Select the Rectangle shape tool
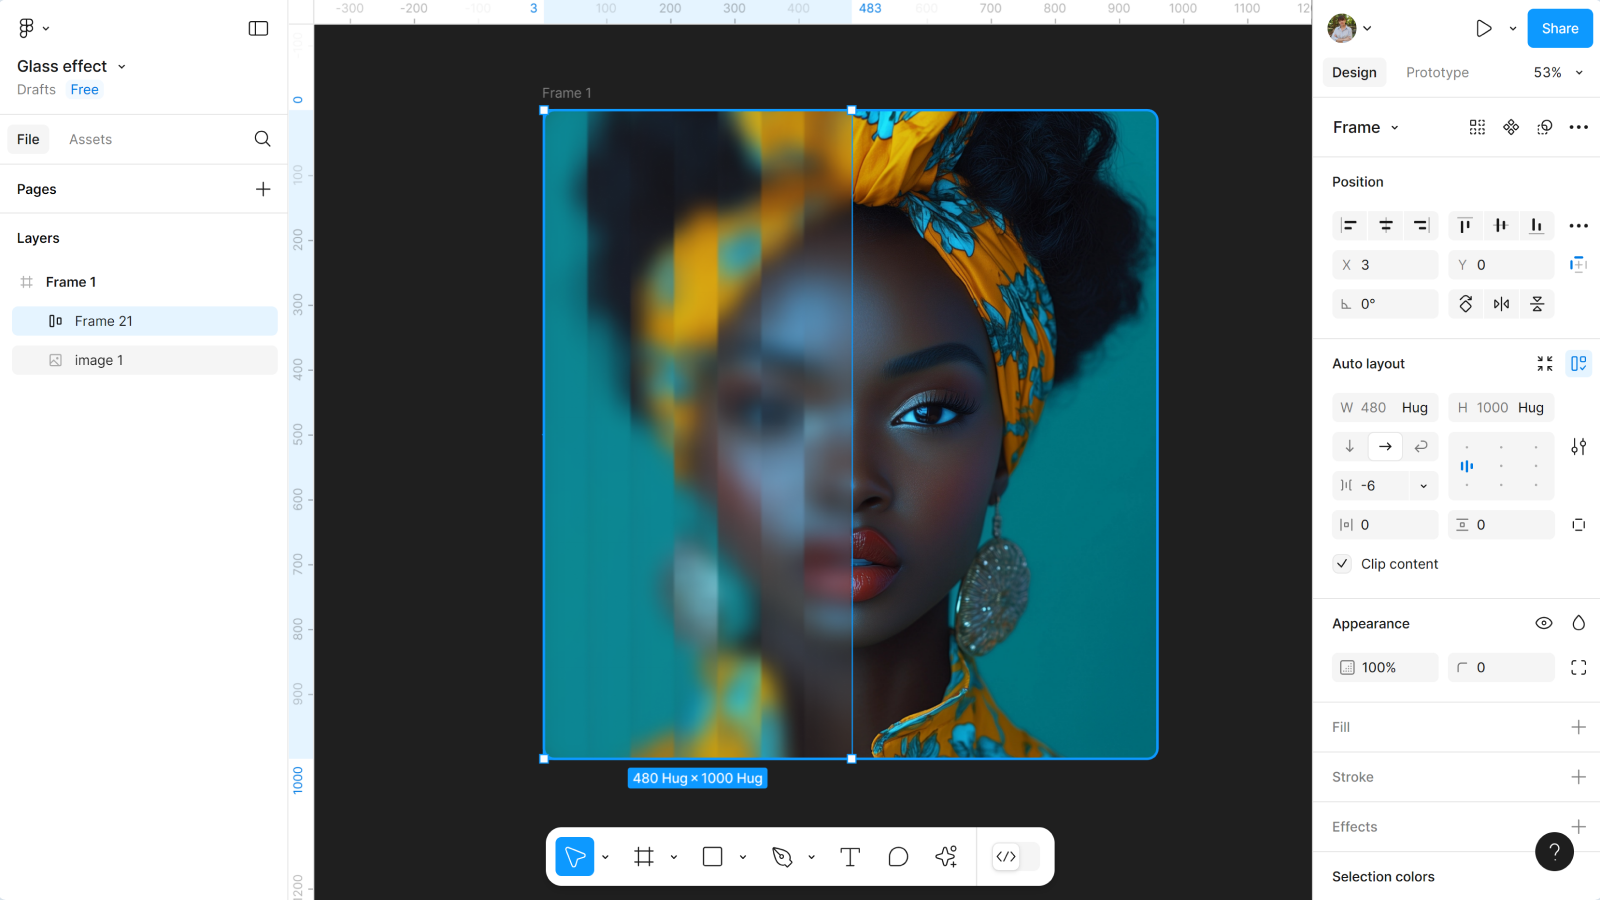This screenshot has width=1600, height=900. 712,857
